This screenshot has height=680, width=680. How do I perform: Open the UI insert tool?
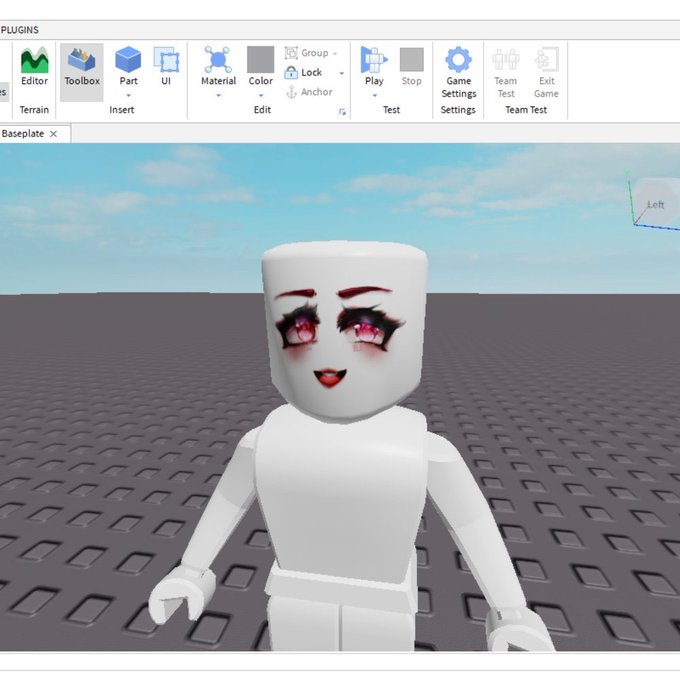tap(166, 66)
